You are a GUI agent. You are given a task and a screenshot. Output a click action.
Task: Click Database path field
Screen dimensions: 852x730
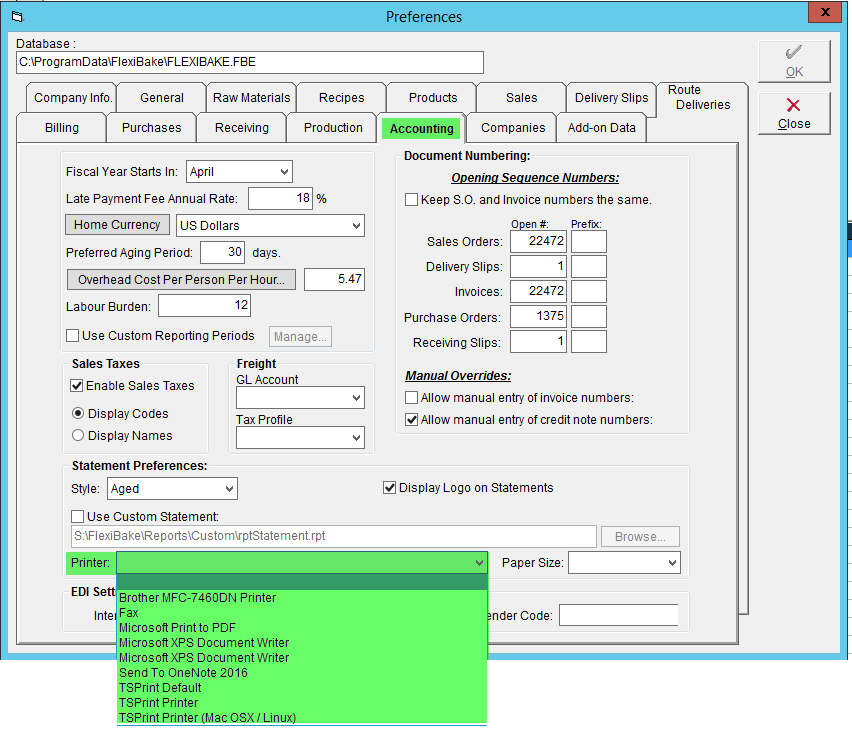point(249,62)
